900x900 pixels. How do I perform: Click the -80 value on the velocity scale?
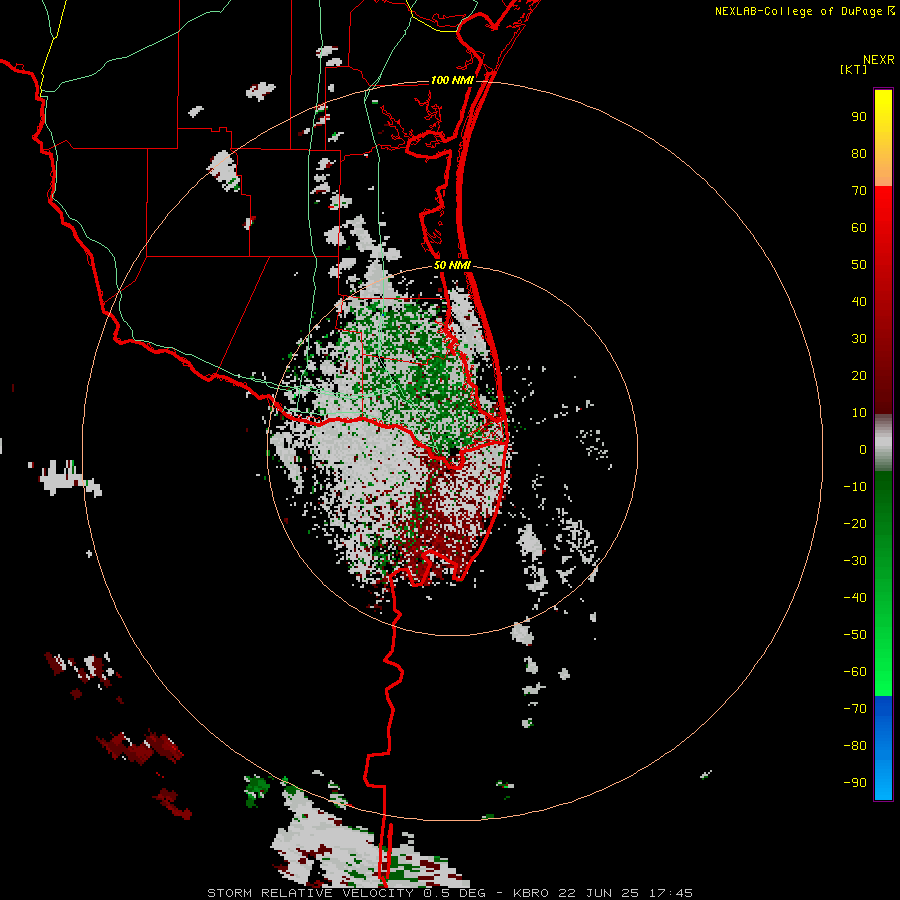click(x=855, y=746)
